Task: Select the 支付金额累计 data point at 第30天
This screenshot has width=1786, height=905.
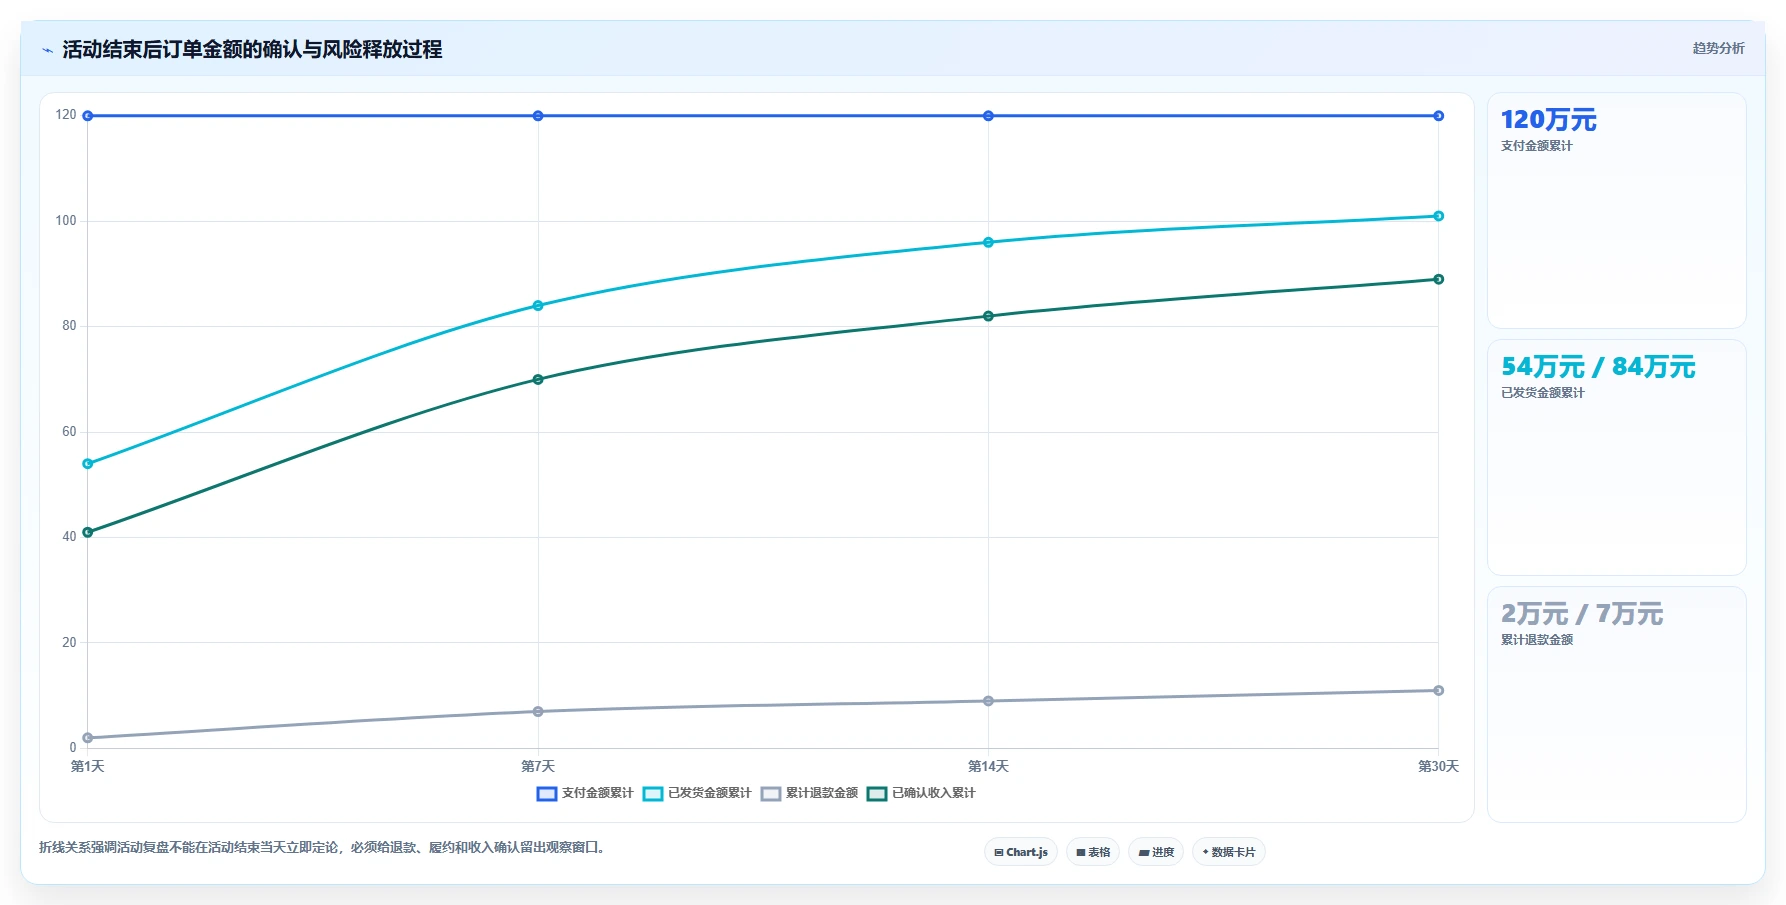Action: pos(1438,116)
